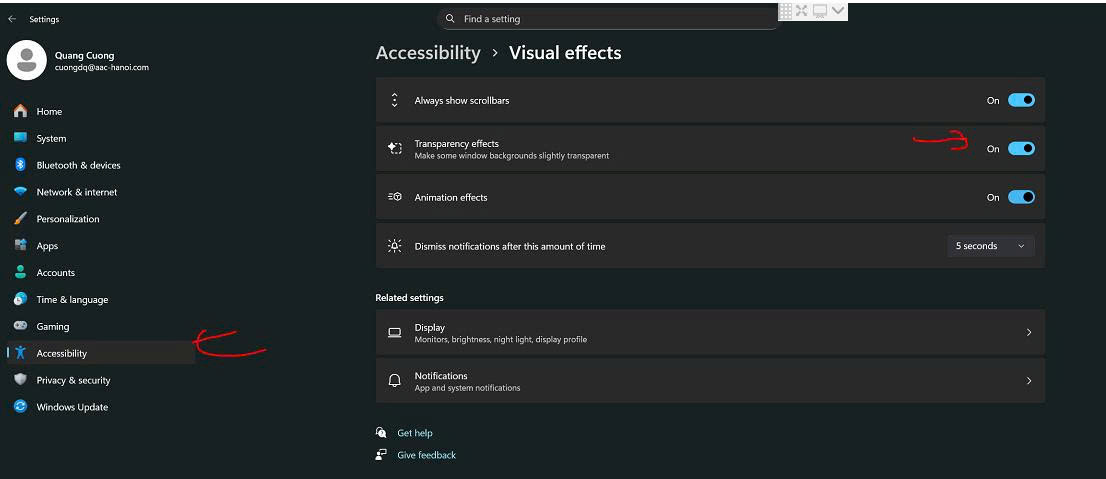
Task: Click the Gaming controller icon
Action: point(20,326)
